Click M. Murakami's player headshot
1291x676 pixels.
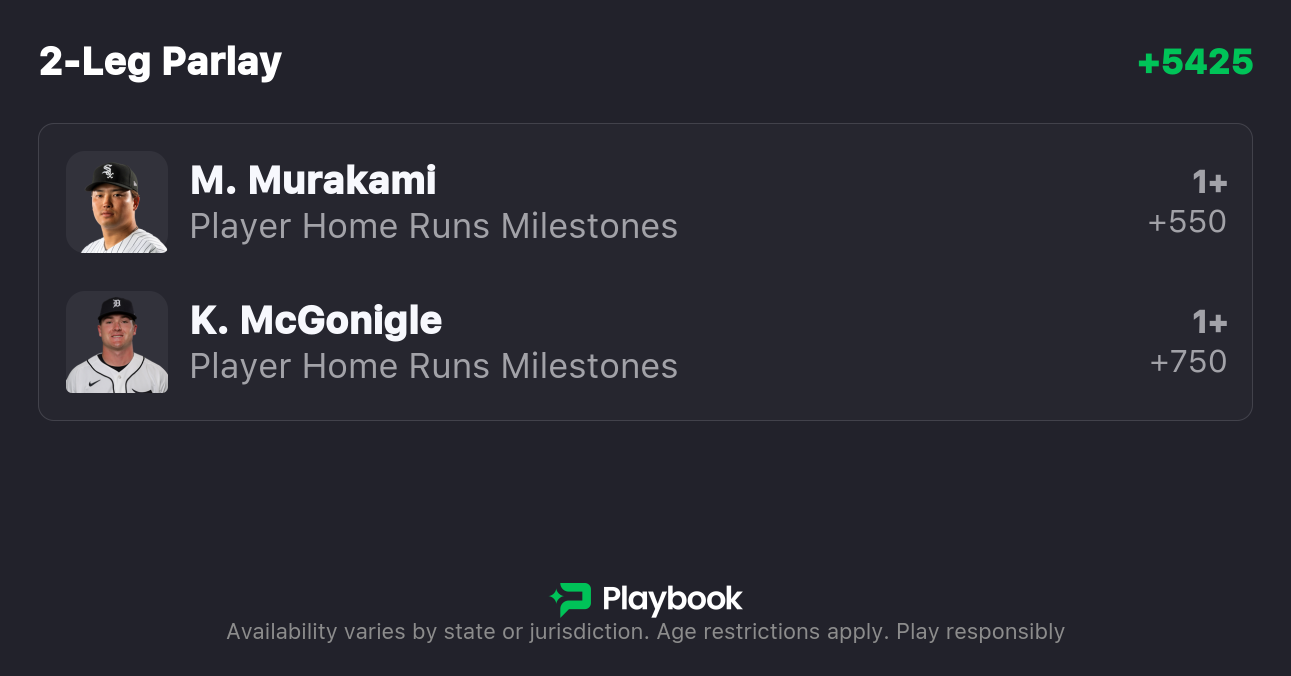coord(117,202)
